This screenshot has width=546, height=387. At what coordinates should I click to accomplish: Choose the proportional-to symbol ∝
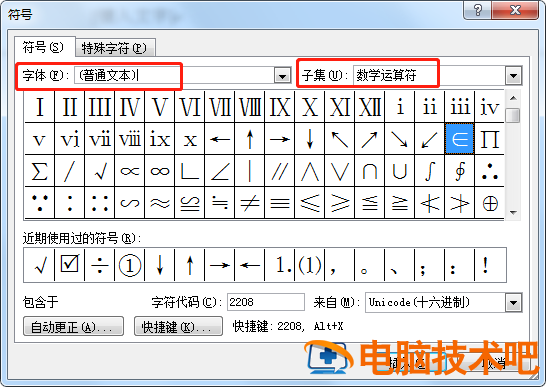tap(130, 171)
